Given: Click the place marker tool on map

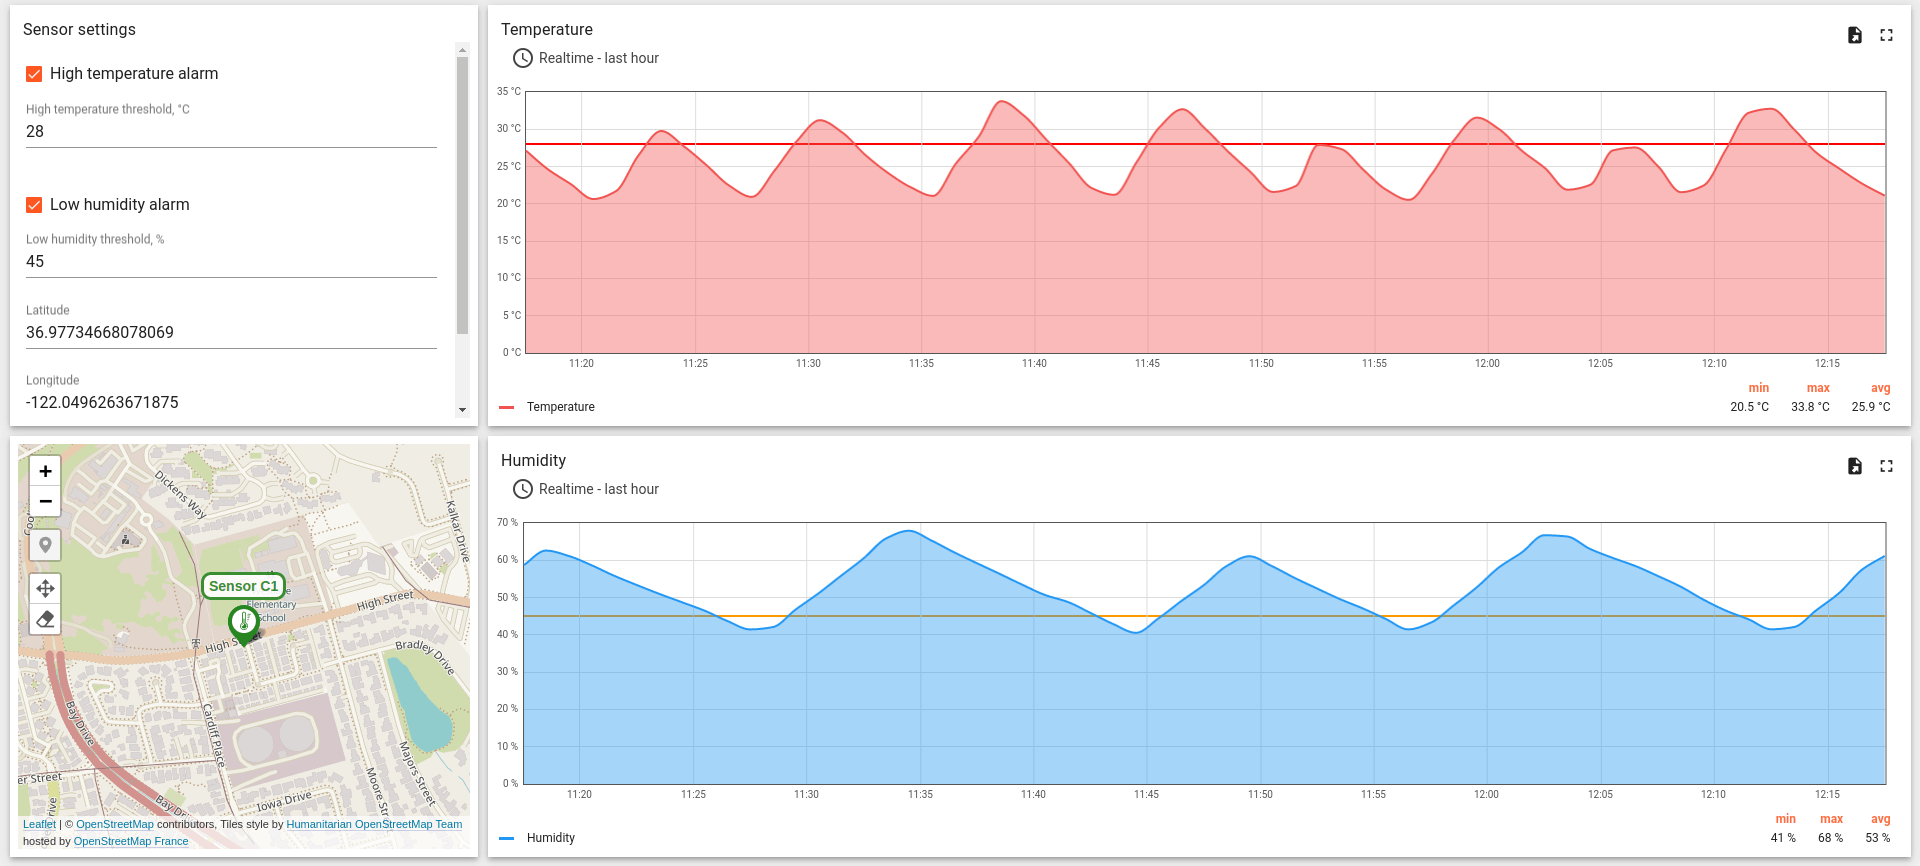Looking at the screenshot, I should [x=45, y=545].
